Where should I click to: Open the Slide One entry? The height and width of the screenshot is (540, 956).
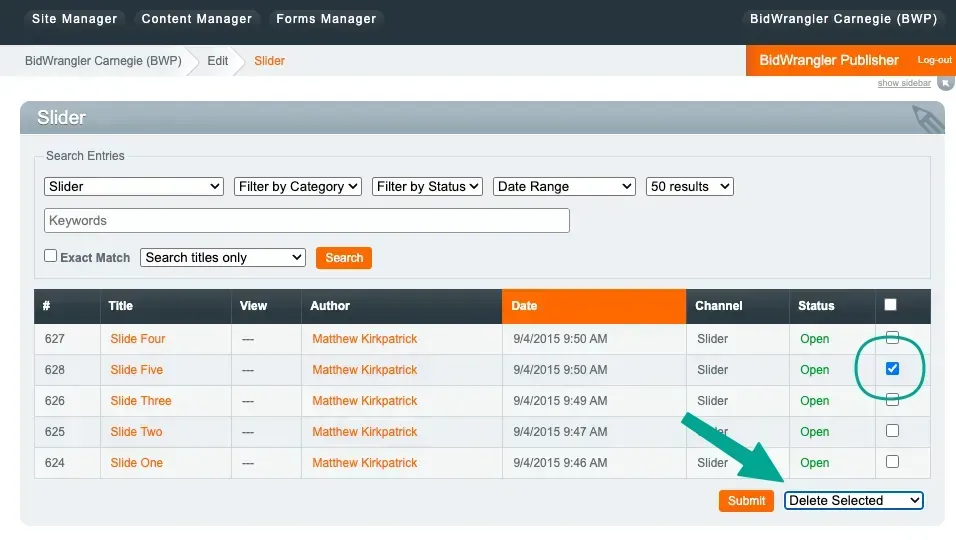137,463
